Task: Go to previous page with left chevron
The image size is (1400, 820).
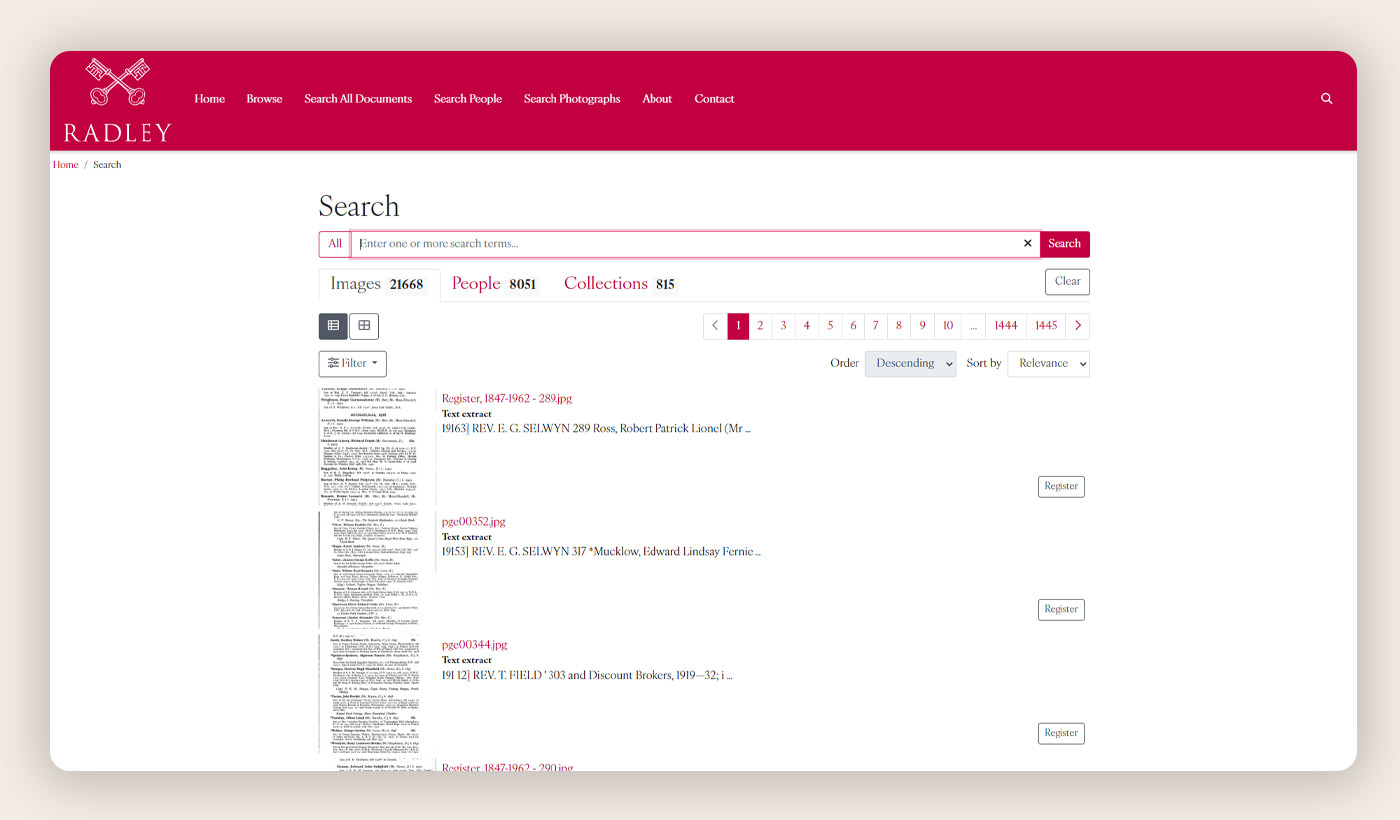Action: coord(715,326)
